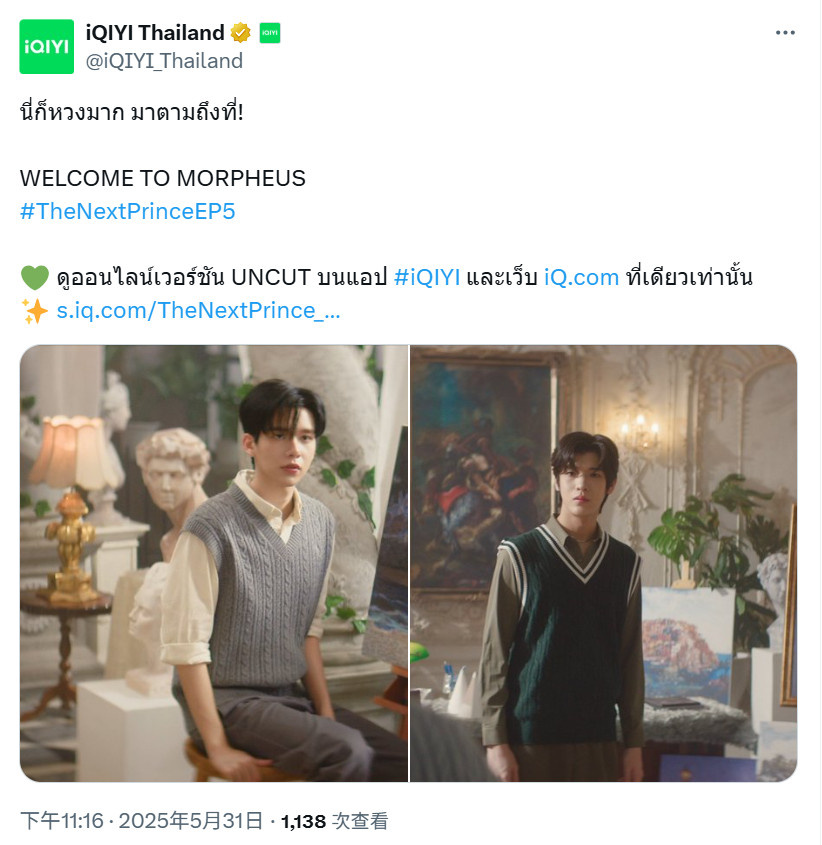
Task: Click the WELCOME TO MORPHEUS text
Action: click(163, 178)
